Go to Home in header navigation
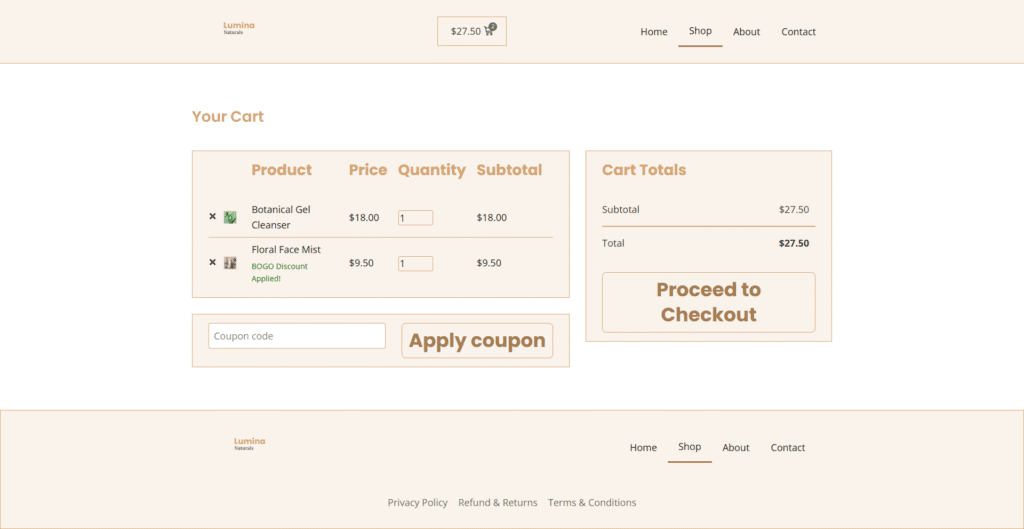This screenshot has height=529, width=1024. pos(654,32)
